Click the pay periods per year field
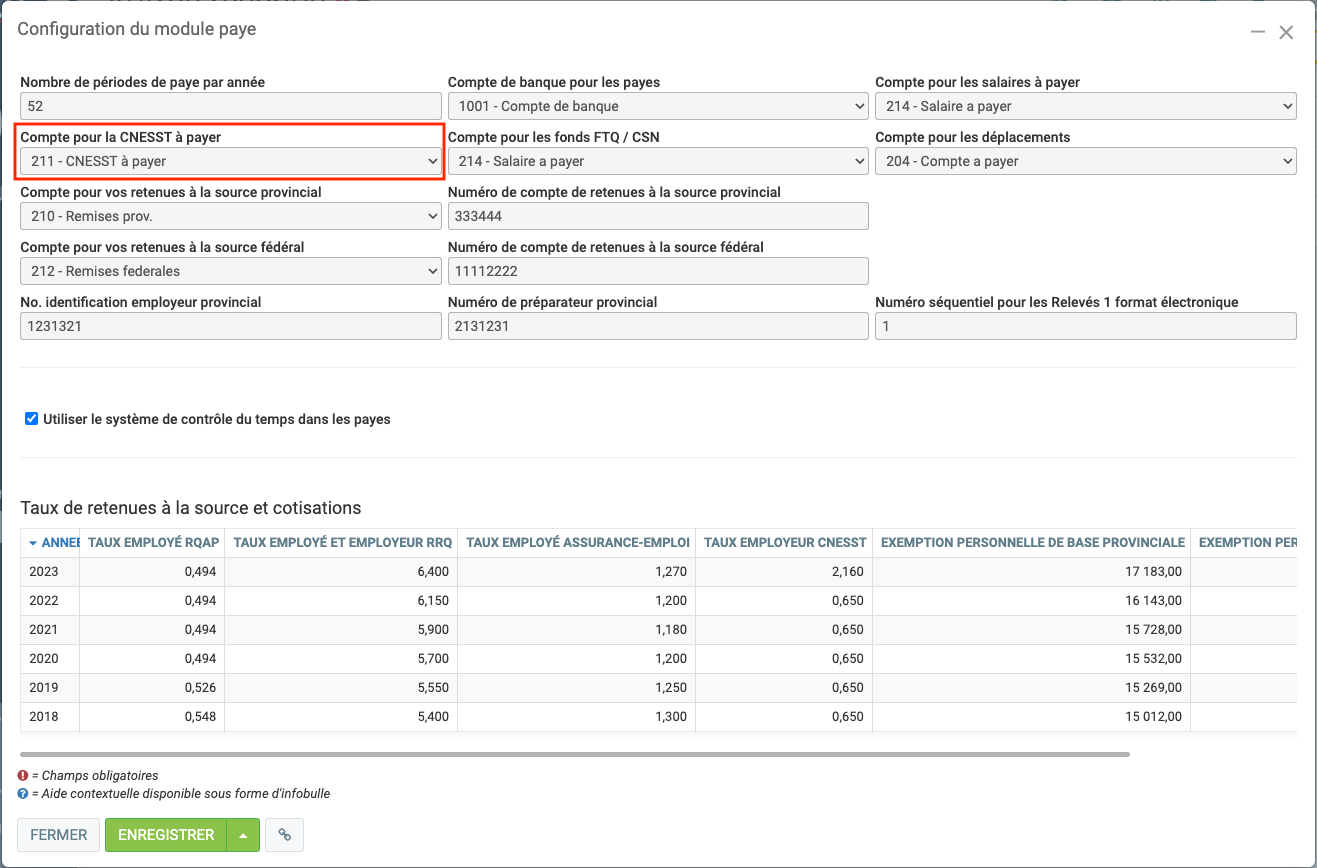 pyautogui.click(x=230, y=106)
